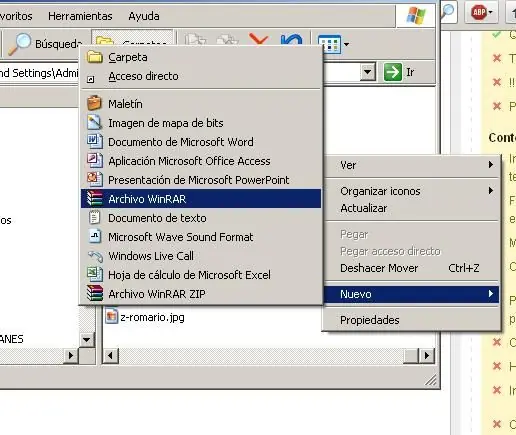Click Actualizar in context menu
The image size is (516, 435).
412,208
